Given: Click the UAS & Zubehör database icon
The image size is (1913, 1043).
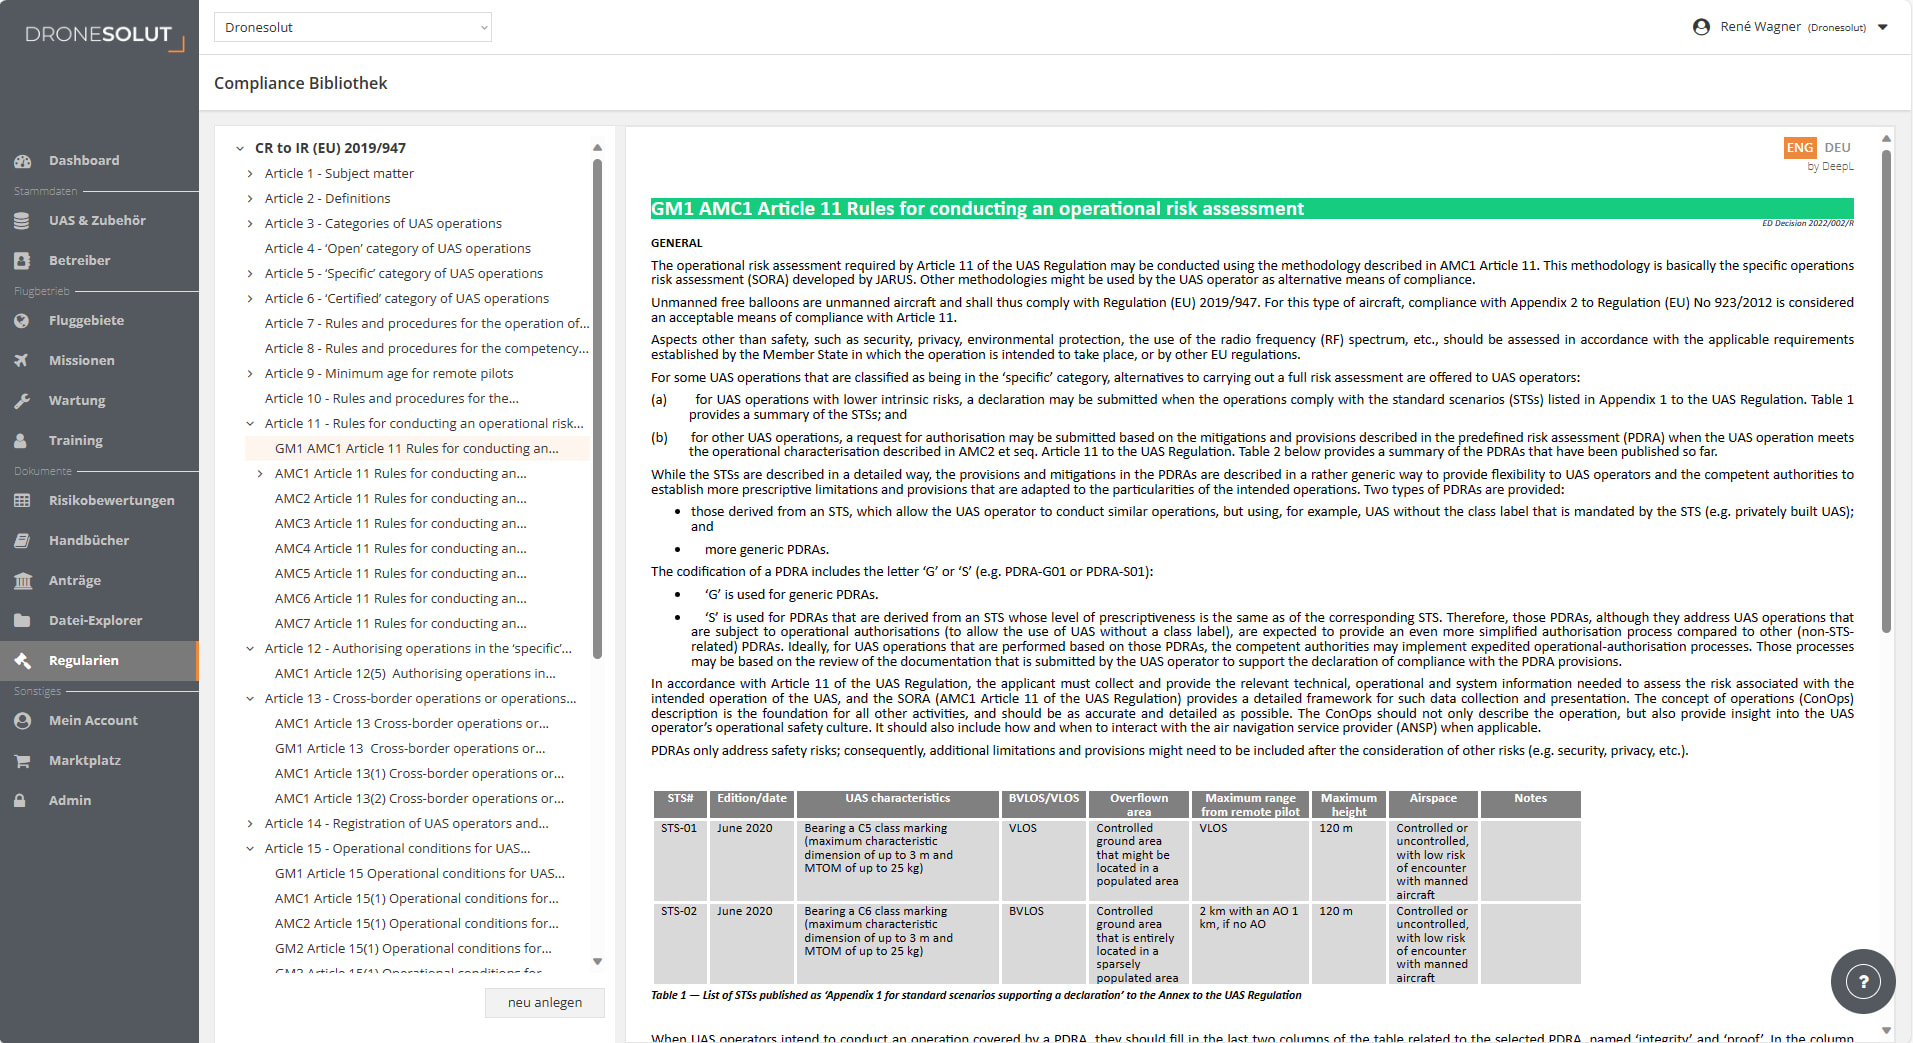Looking at the screenshot, I should tap(22, 221).
